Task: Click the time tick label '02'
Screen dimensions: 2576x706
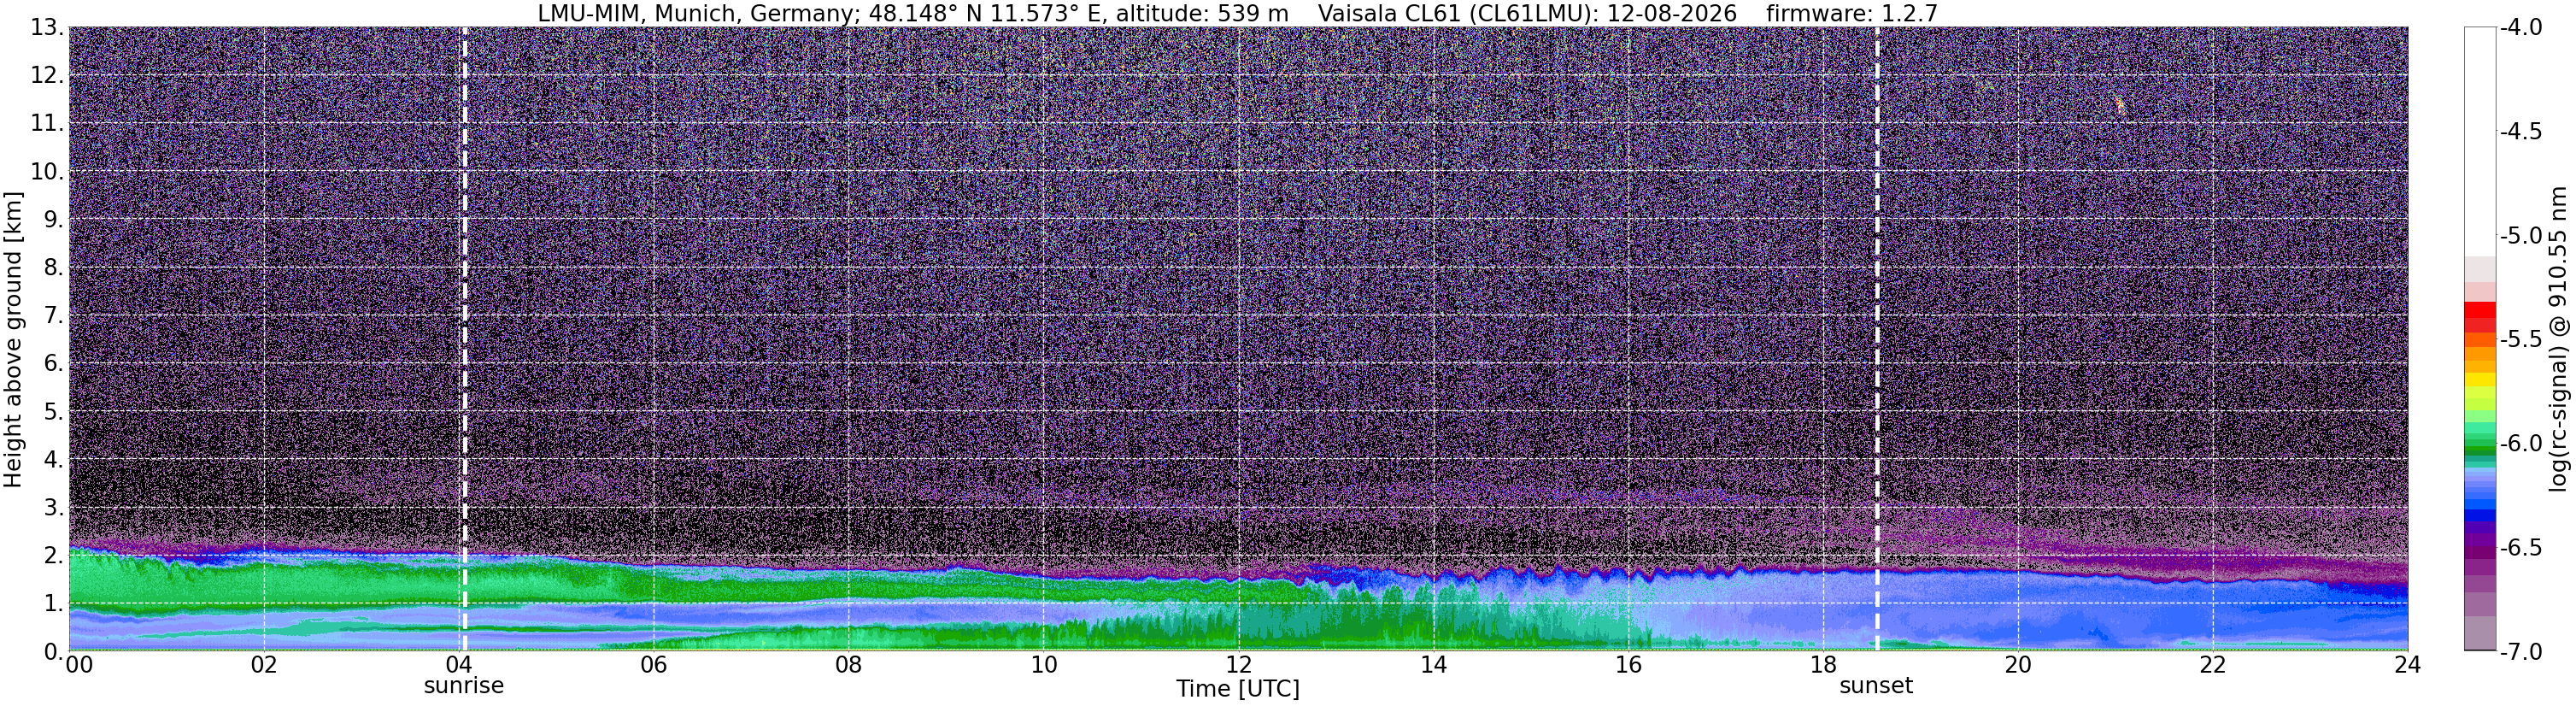Action: click(264, 665)
